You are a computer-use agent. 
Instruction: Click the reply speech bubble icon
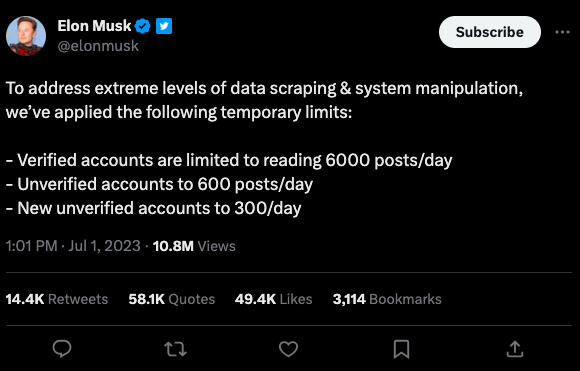pos(62,349)
